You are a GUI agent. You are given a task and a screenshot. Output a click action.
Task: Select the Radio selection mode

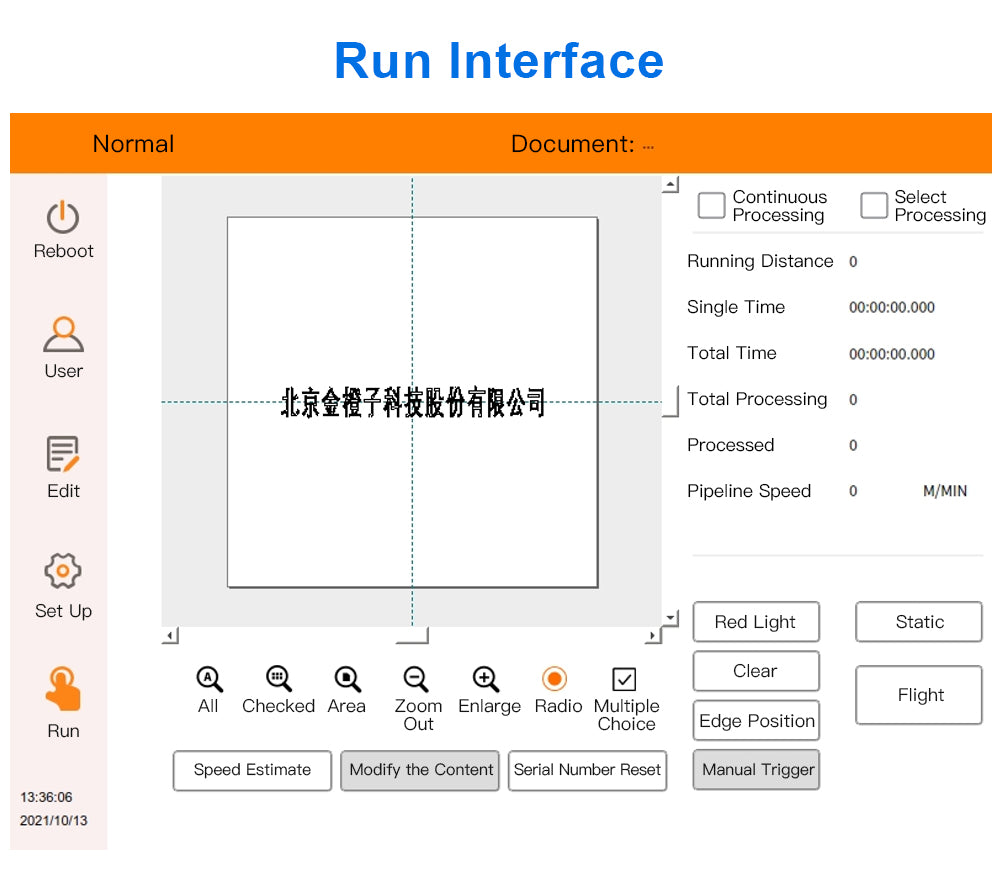coord(554,679)
